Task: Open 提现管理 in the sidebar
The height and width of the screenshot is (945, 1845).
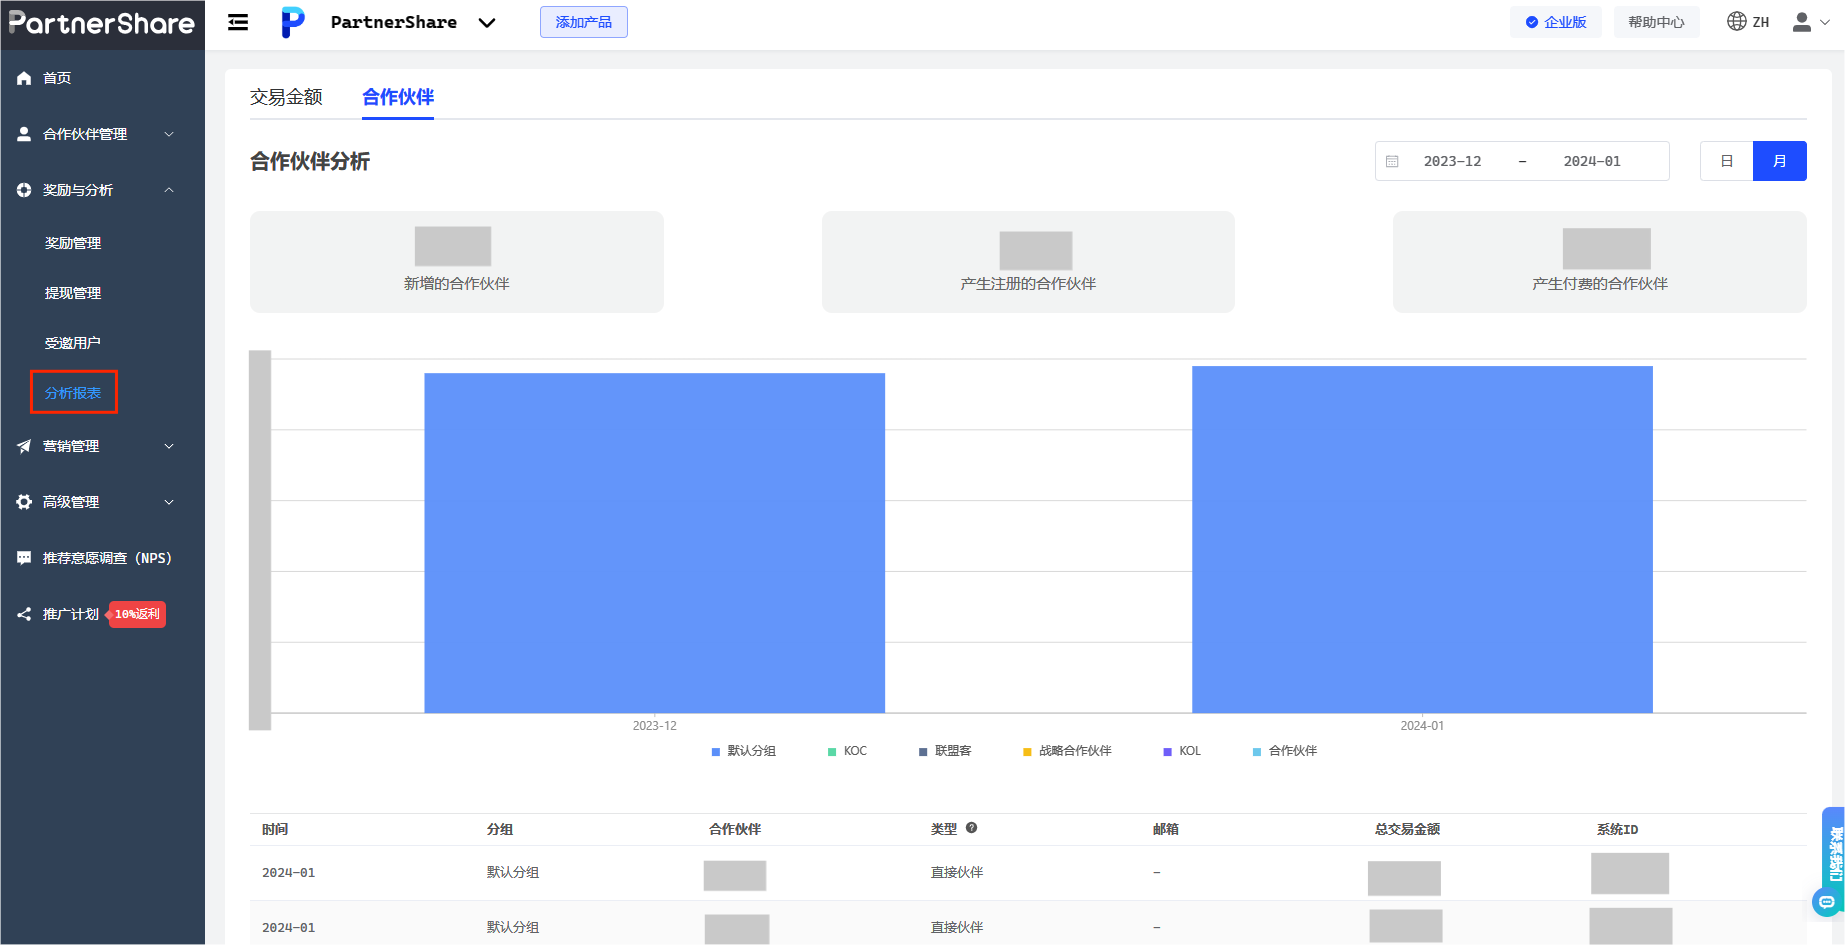Action: coord(73,293)
